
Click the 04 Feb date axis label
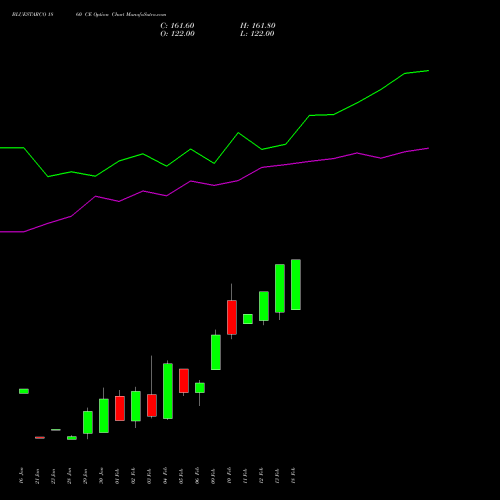pos(166,475)
